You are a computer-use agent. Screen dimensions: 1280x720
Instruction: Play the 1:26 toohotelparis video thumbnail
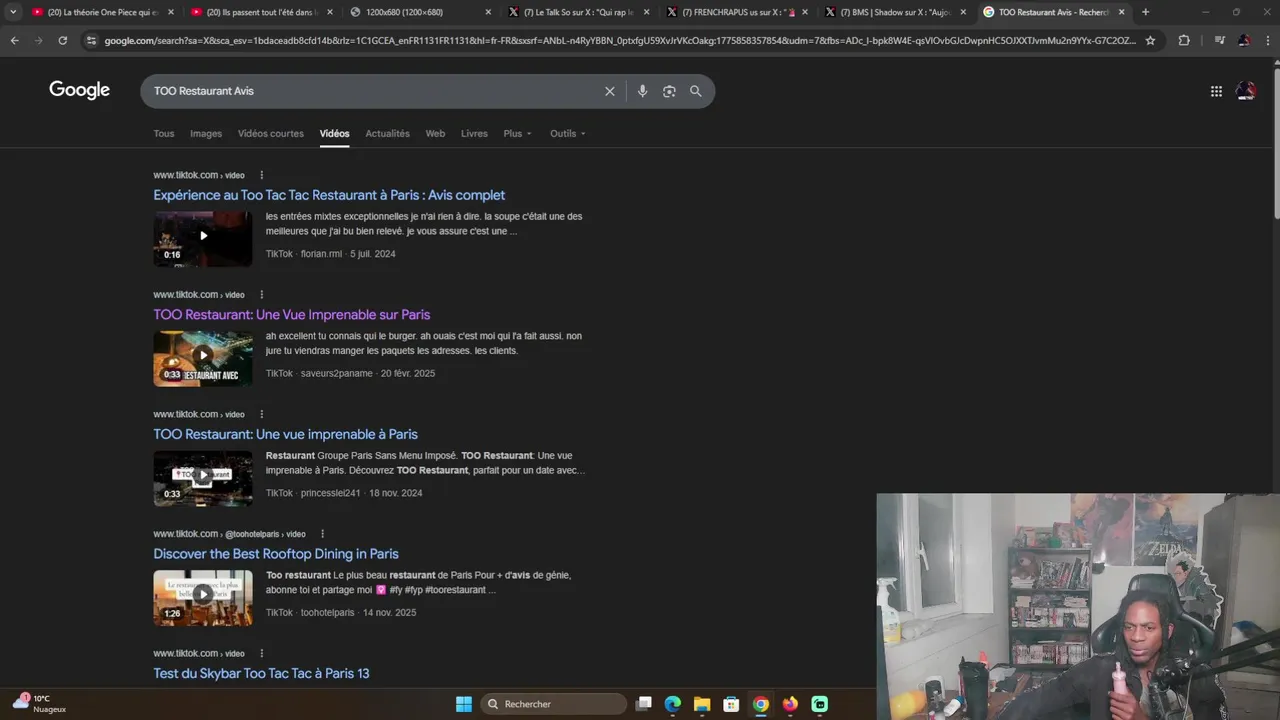[x=203, y=597]
